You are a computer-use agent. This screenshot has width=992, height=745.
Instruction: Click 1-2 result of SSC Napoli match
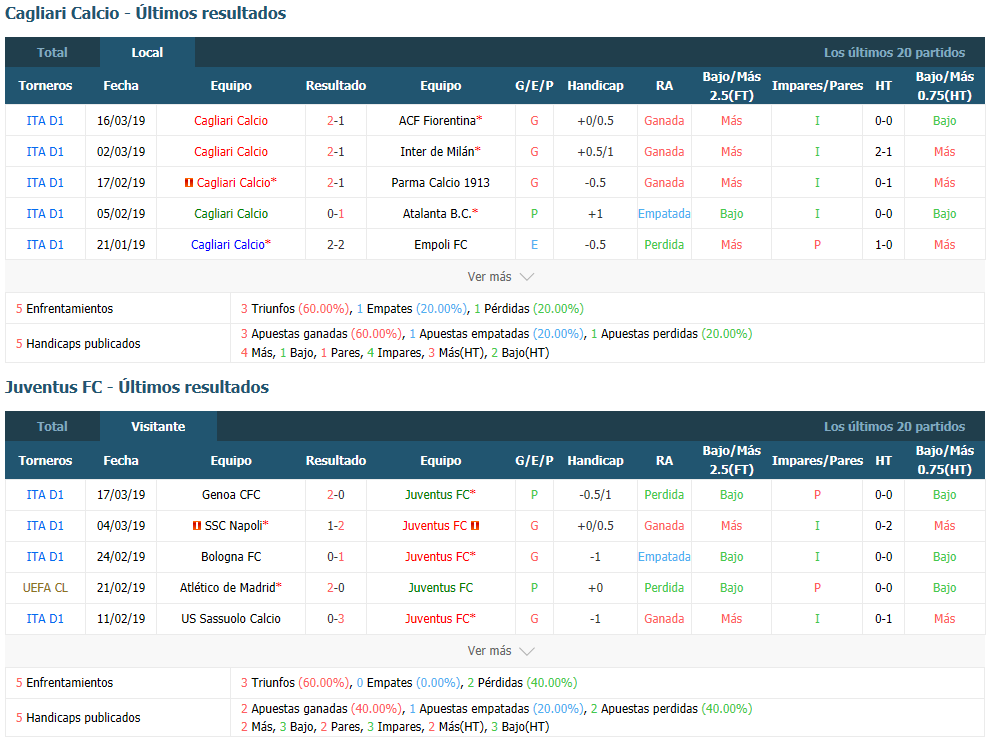tap(335, 526)
